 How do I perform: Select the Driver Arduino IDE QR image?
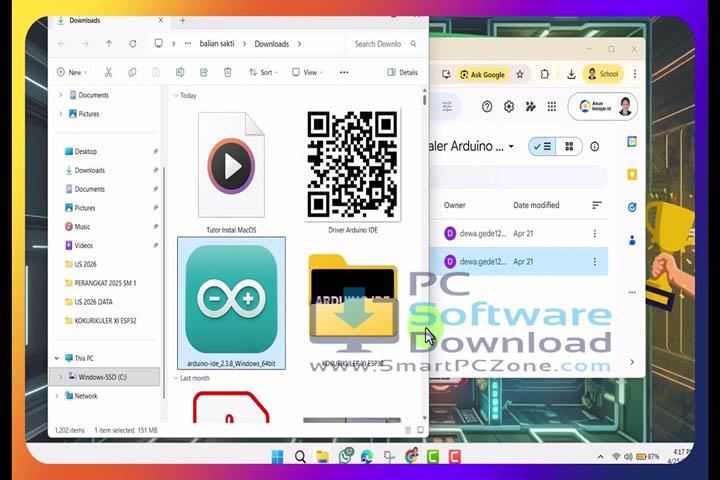pos(353,172)
